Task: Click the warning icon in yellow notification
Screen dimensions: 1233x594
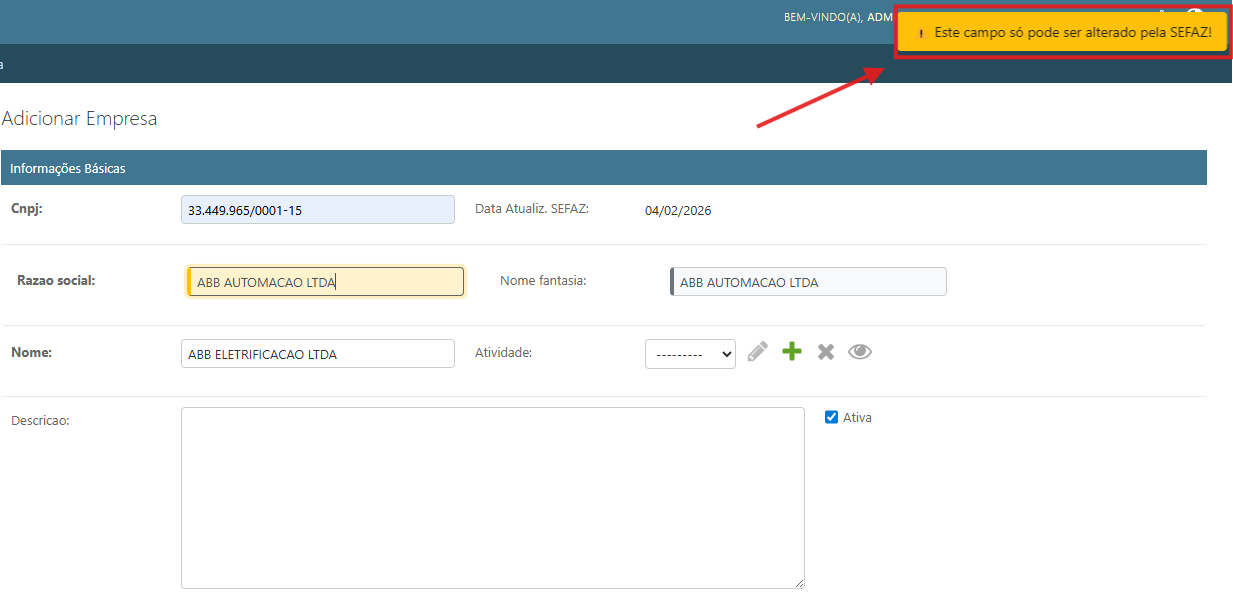Action: click(x=921, y=33)
